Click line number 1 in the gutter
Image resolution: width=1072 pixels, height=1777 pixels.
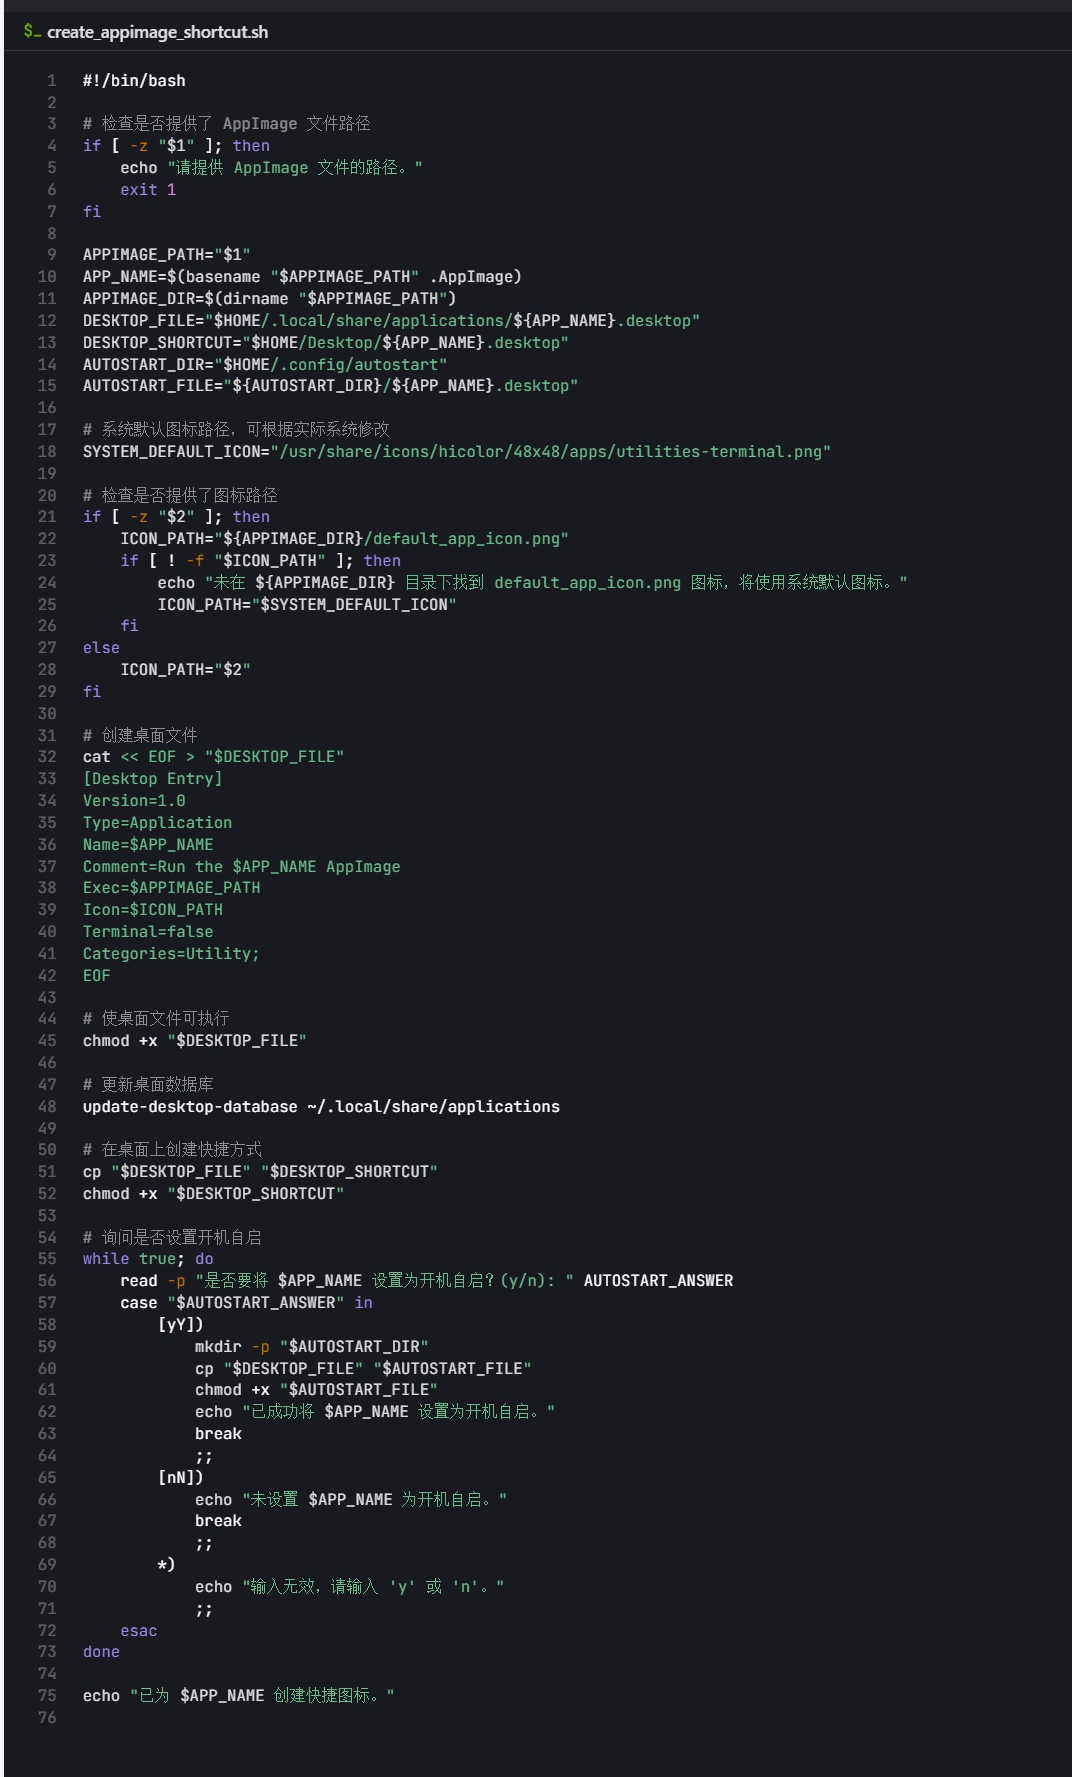click(x=52, y=80)
